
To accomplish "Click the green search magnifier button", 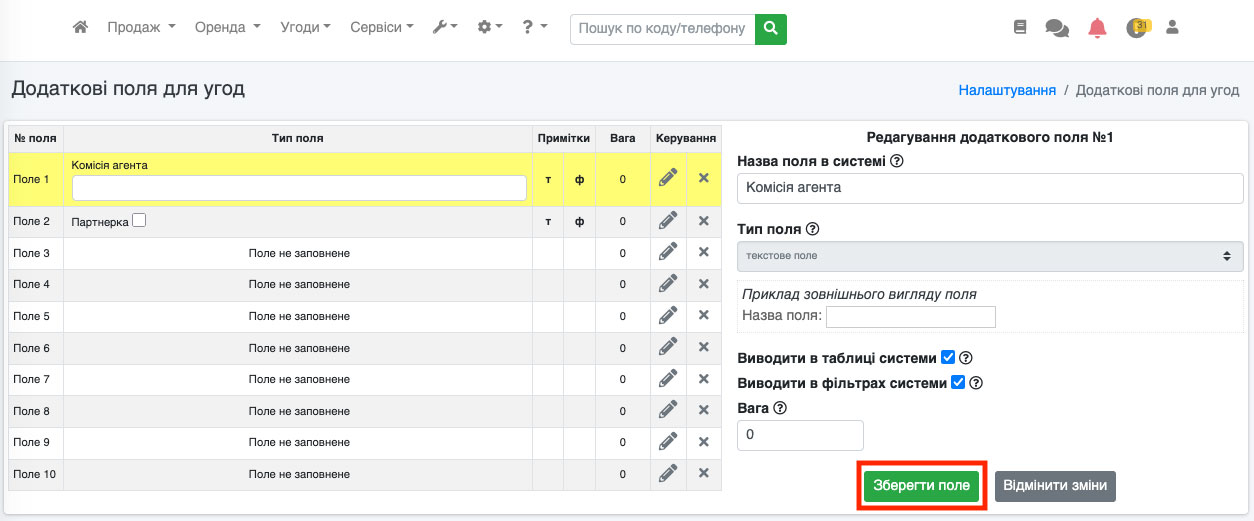I will pos(770,29).
